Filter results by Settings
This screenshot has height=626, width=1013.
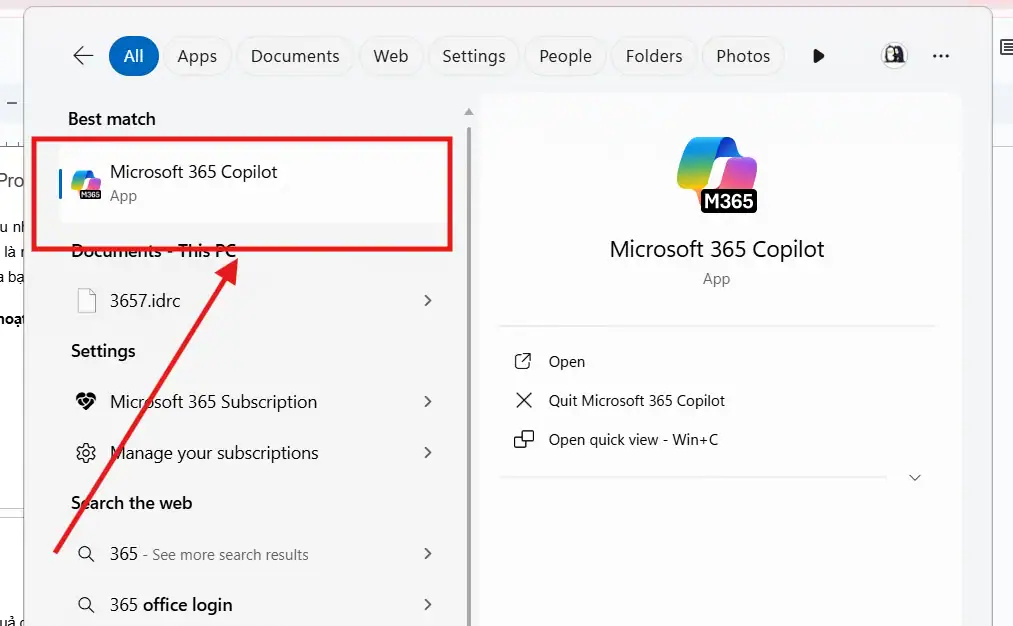click(x=473, y=56)
